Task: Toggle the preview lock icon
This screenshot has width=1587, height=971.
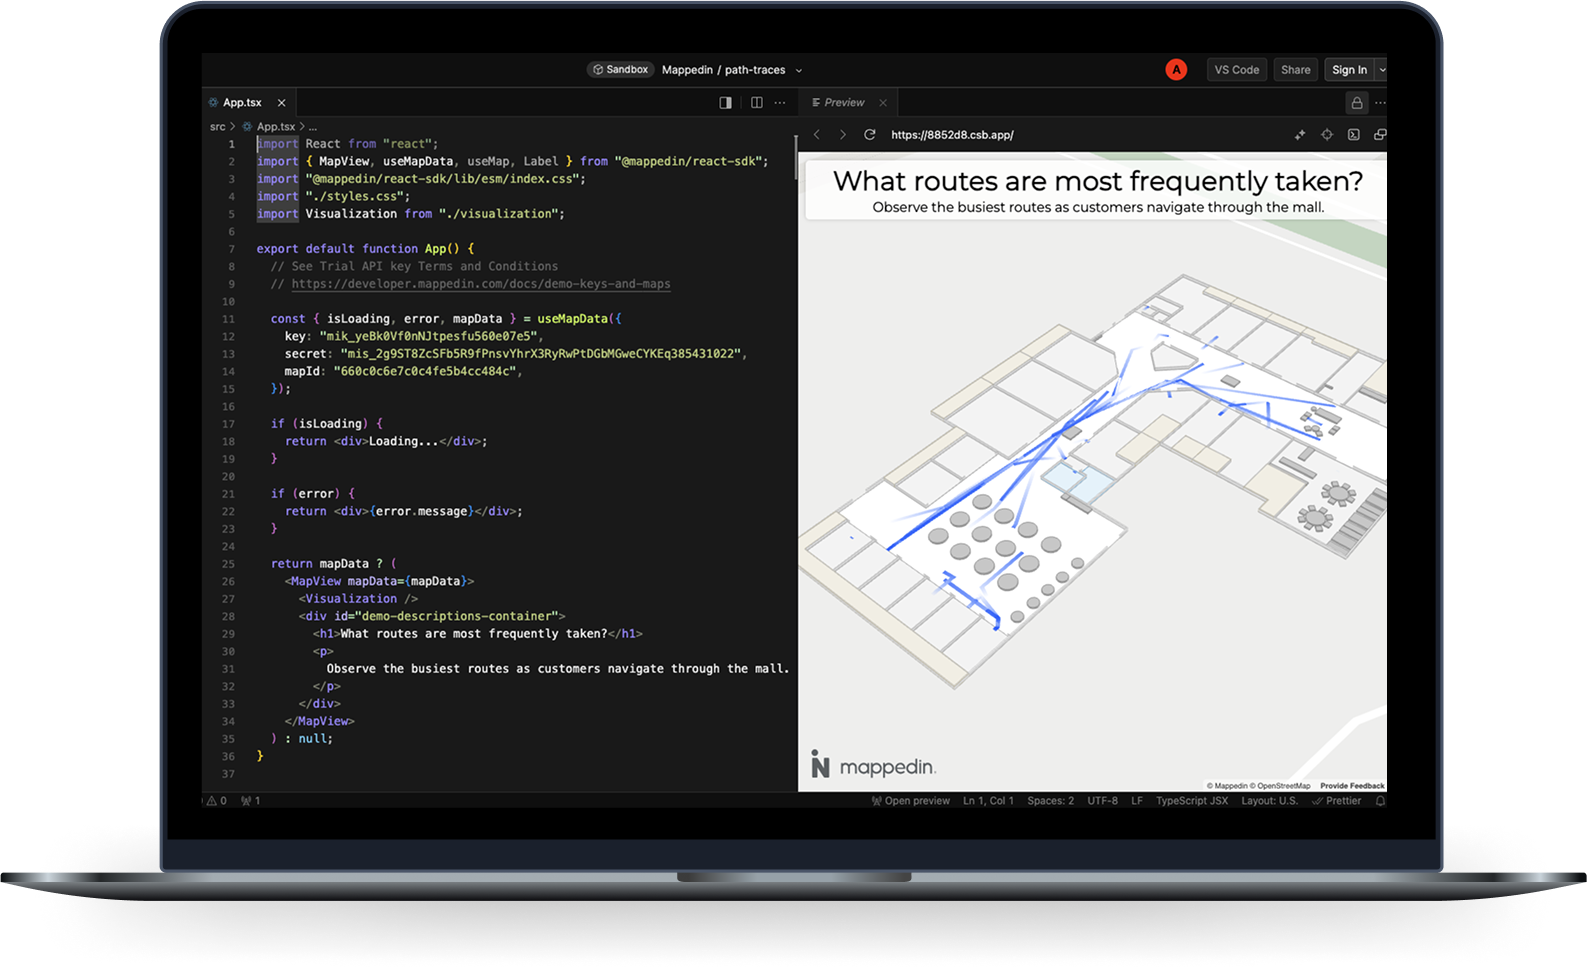Action: [1357, 103]
